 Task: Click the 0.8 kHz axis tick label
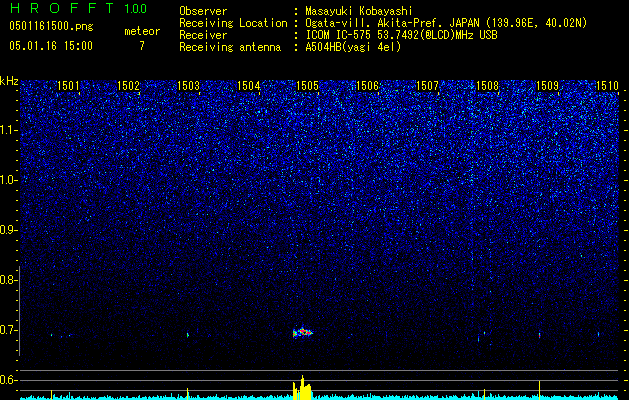point(7,280)
